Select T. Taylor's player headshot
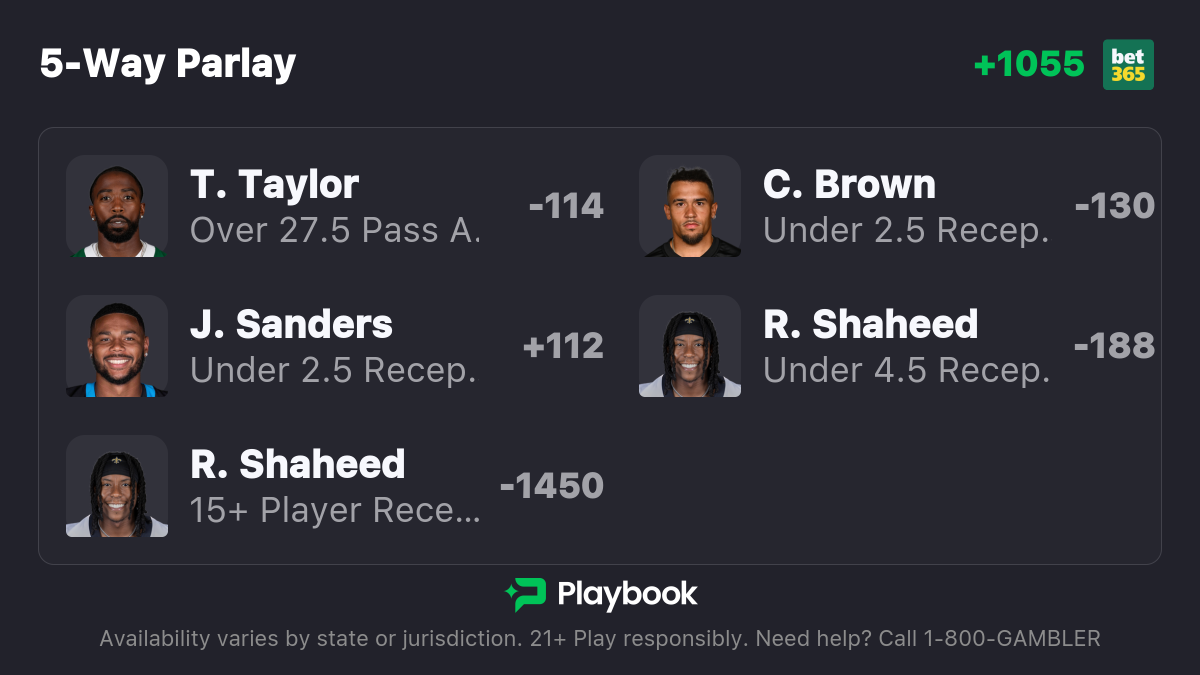Screen dimensions: 1200x675 117,206
